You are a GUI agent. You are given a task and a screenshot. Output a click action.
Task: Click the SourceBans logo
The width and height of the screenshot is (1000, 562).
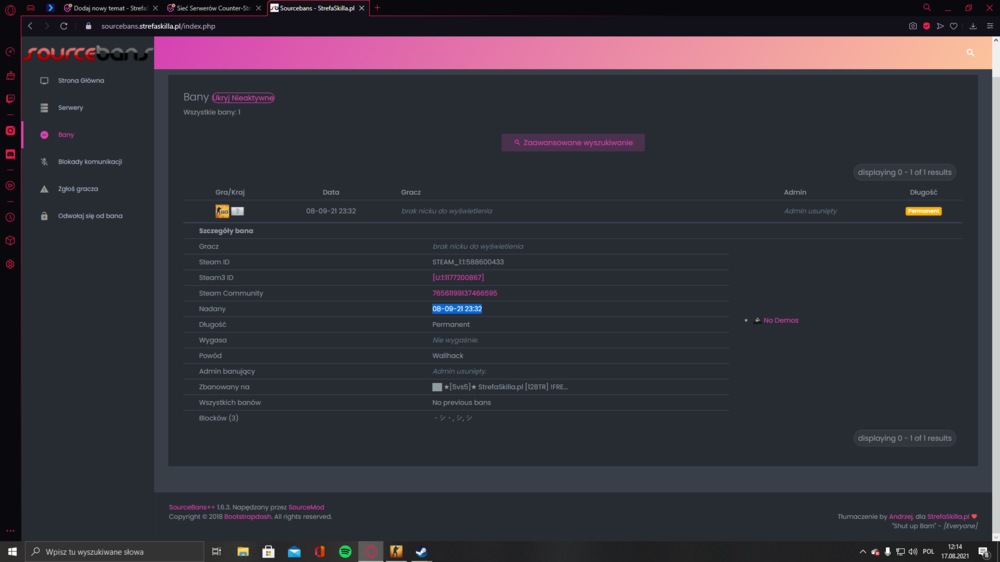click(88, 53)
